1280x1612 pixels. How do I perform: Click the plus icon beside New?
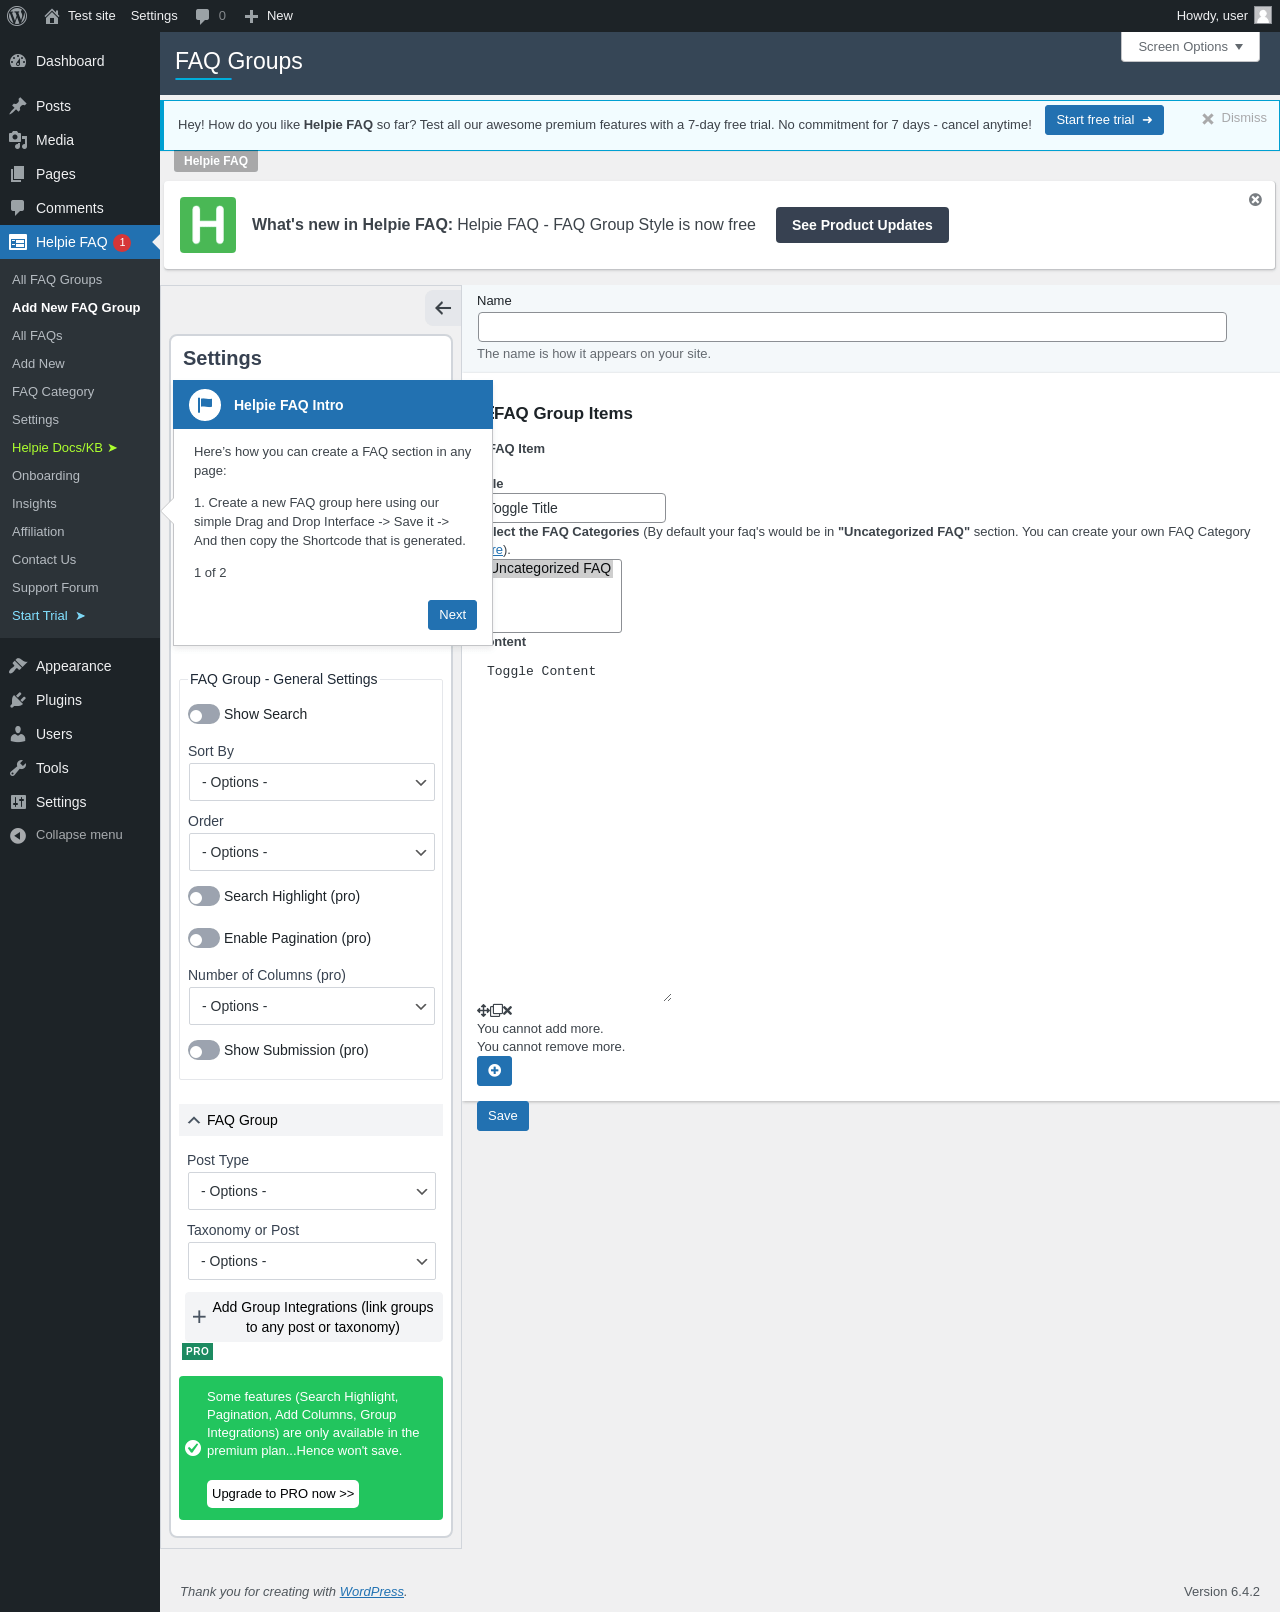[251, 16]
